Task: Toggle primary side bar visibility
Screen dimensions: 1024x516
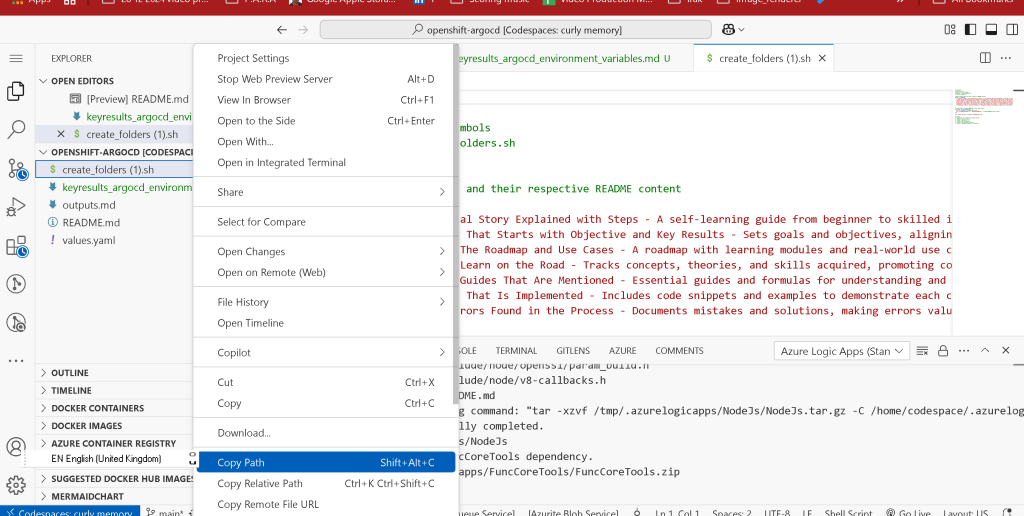Action: coord(970,29)
